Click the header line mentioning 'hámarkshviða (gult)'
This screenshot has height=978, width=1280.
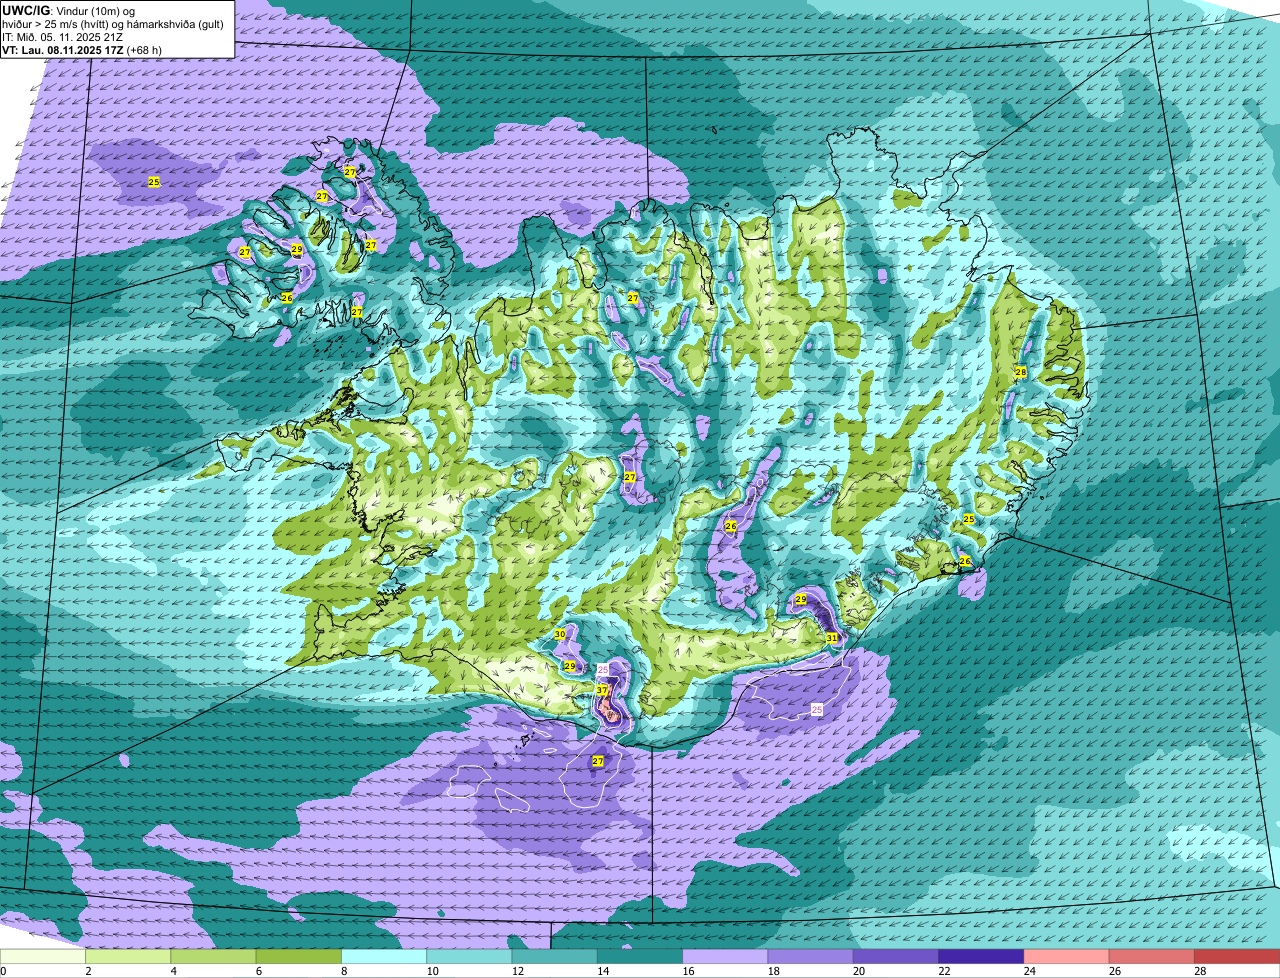(x=113, y=23)
